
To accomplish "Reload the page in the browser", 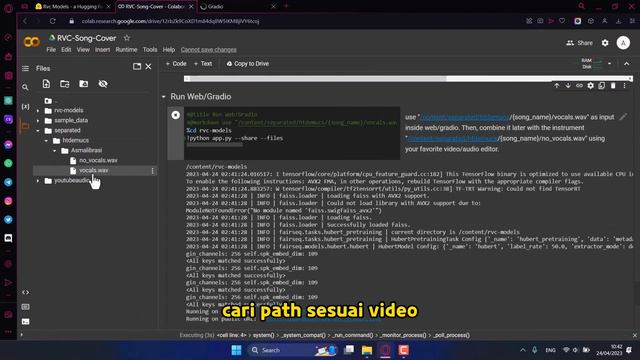I will point(53,21).
